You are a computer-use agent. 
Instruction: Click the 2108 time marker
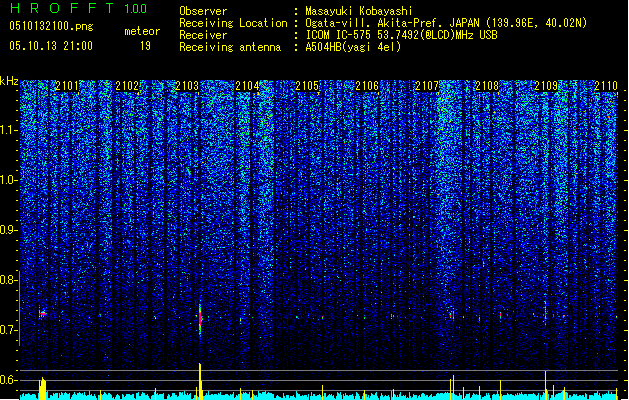coord(487,86)
